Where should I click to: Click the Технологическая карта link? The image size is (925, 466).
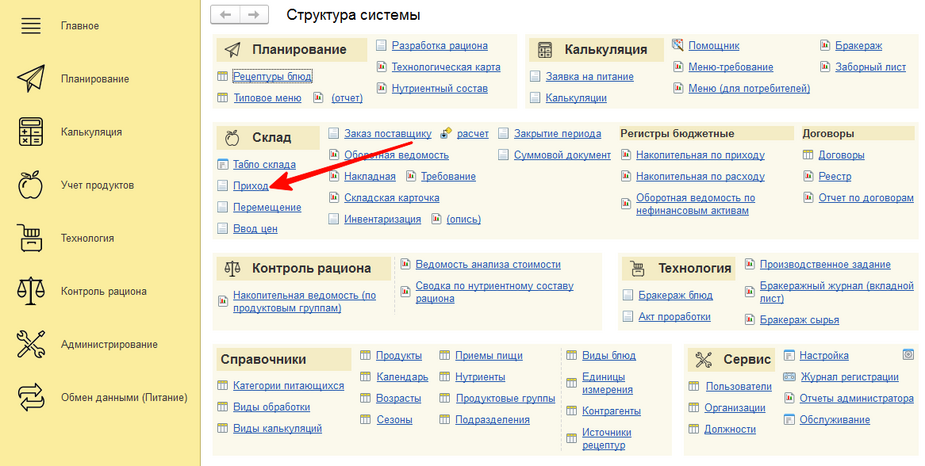(445, 67)
